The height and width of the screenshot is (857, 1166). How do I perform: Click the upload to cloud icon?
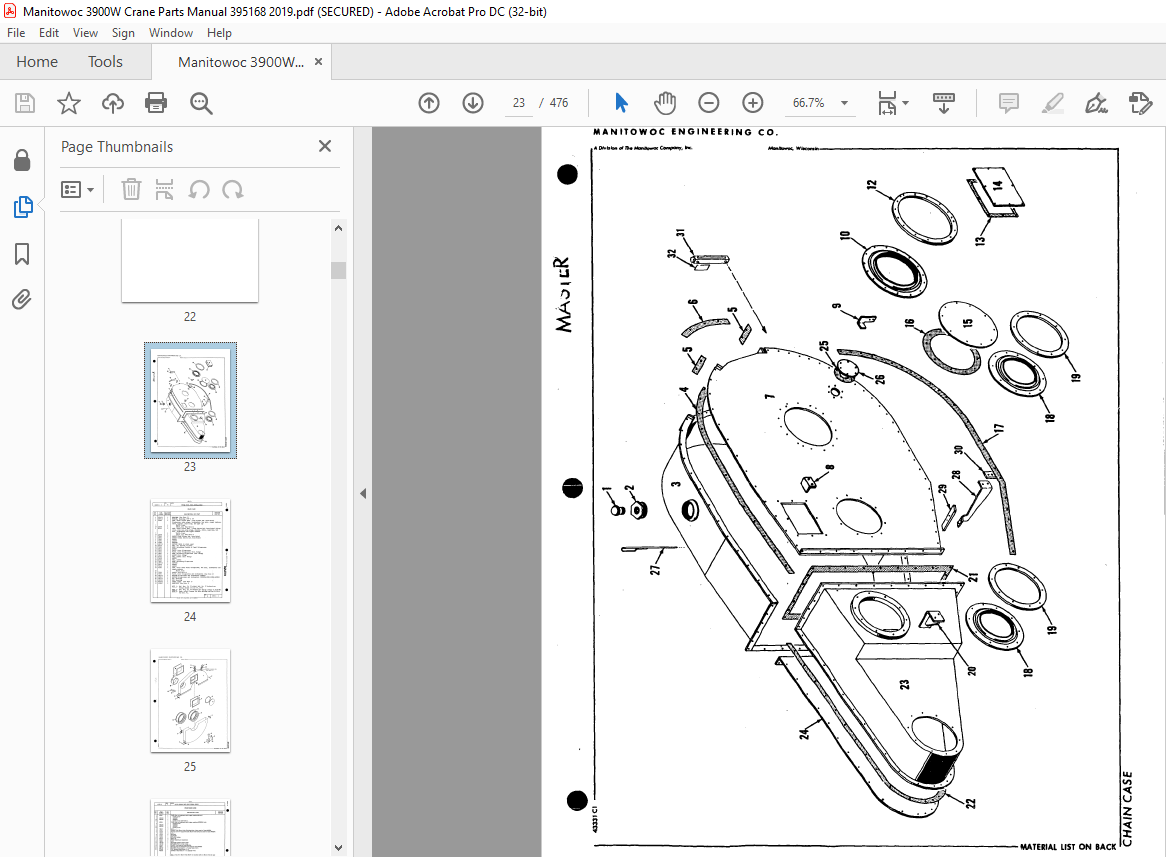(113, 103)
